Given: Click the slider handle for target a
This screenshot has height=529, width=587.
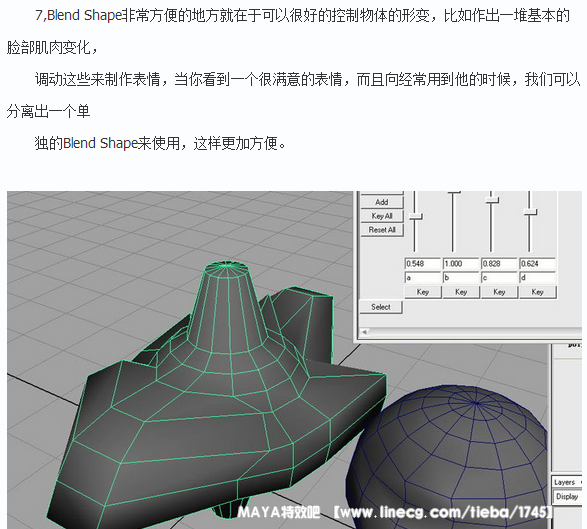Looking at the screenshot, I should [415, 216].
